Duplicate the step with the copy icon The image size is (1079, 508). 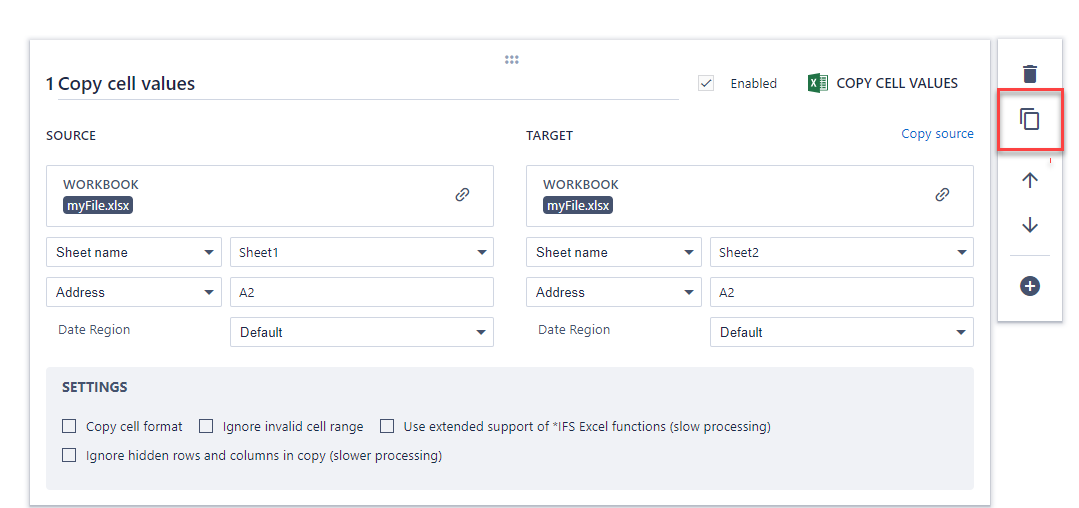click(1030, 120)
